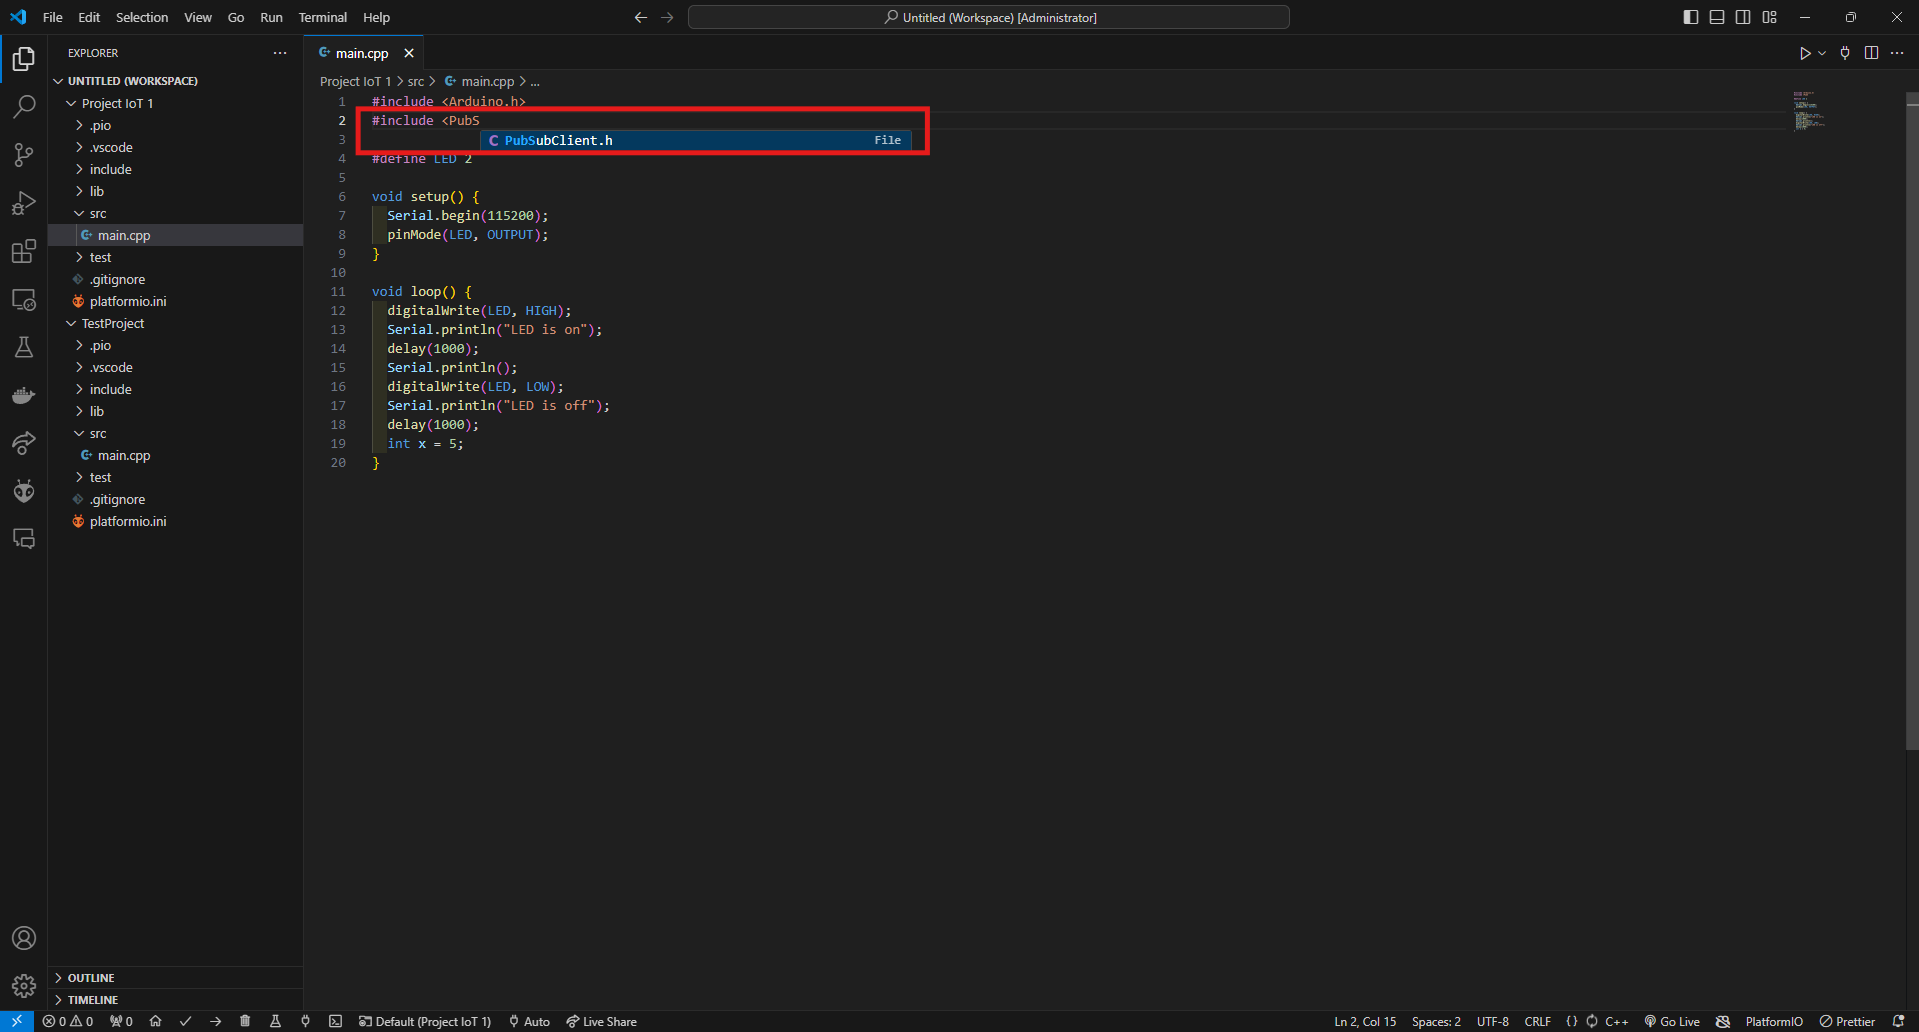Click PlatformIO Home icon in status bar
This screenshot has width=1919, height=1032.
point(155,1021)
